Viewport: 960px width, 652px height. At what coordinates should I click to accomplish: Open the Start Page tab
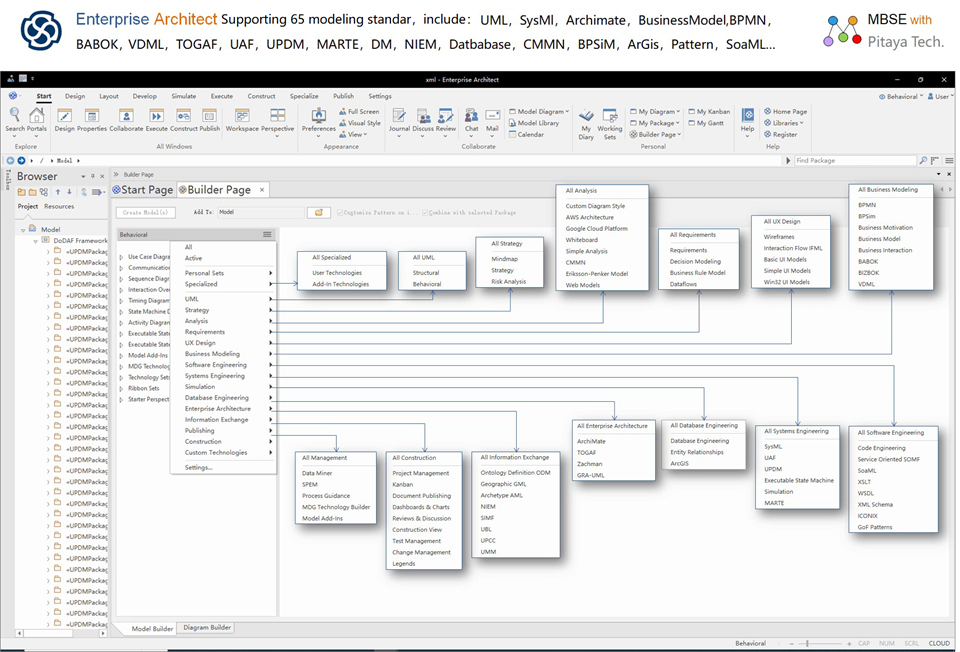pyautogui.click(x=143, y=190)
